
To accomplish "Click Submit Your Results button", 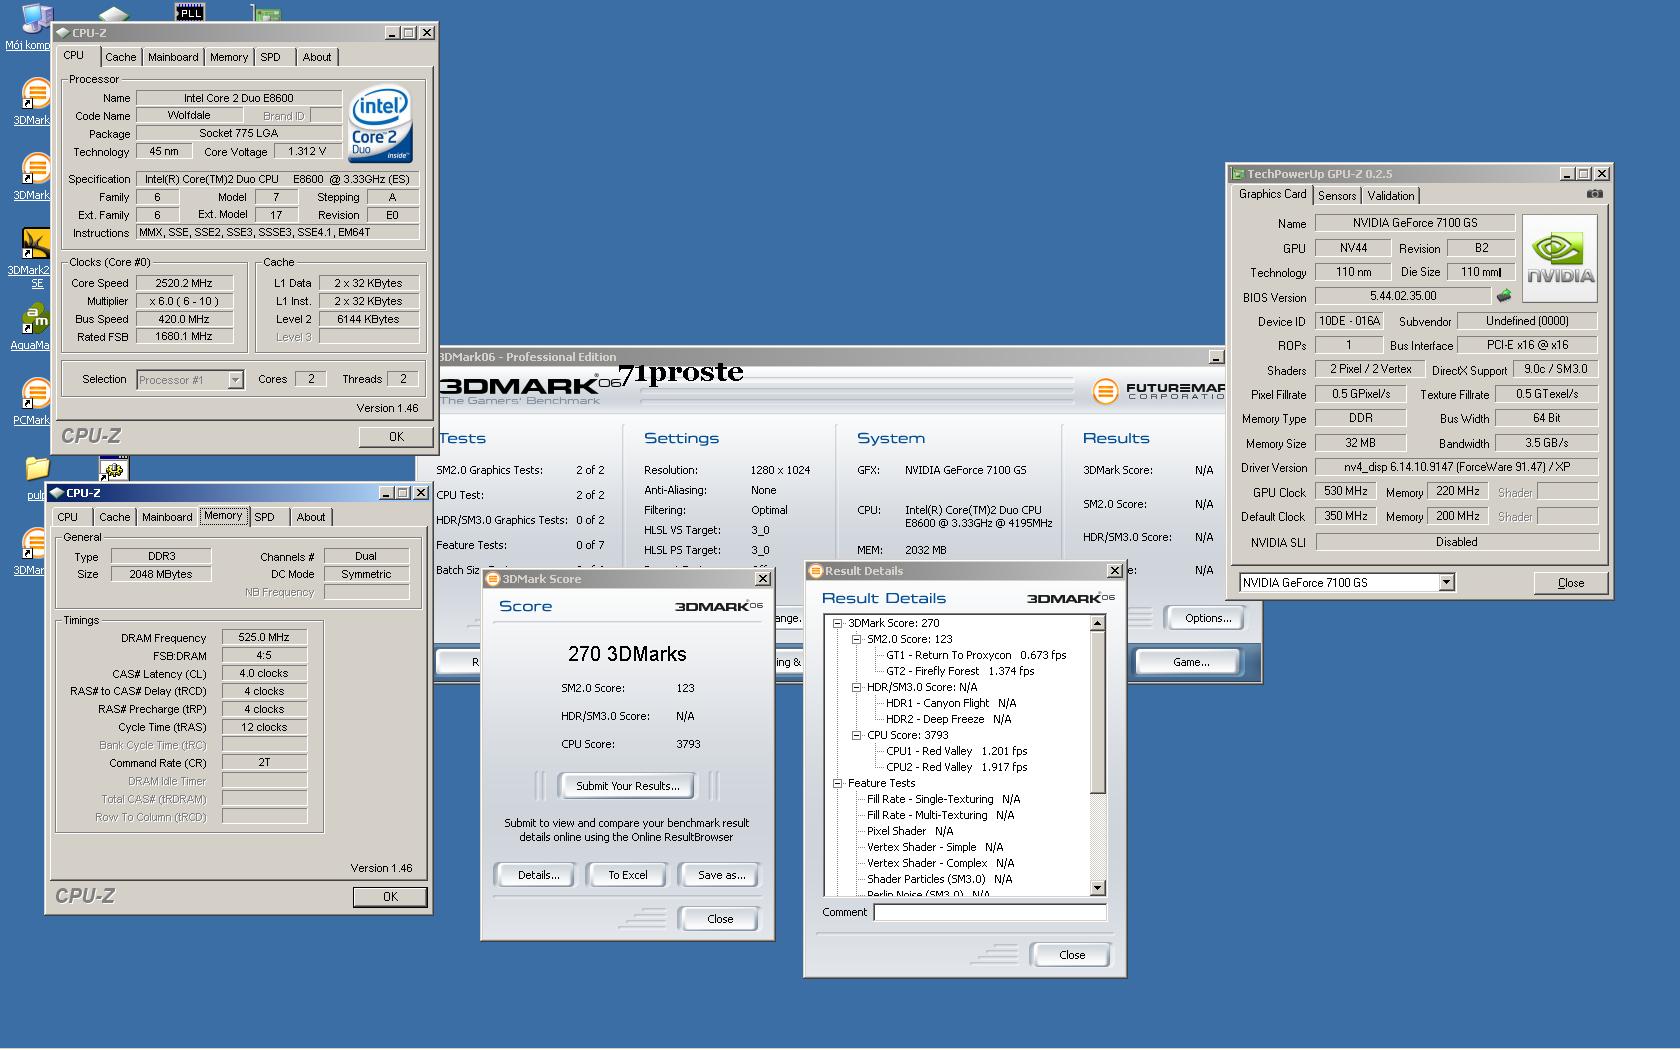I will [627, 786].
